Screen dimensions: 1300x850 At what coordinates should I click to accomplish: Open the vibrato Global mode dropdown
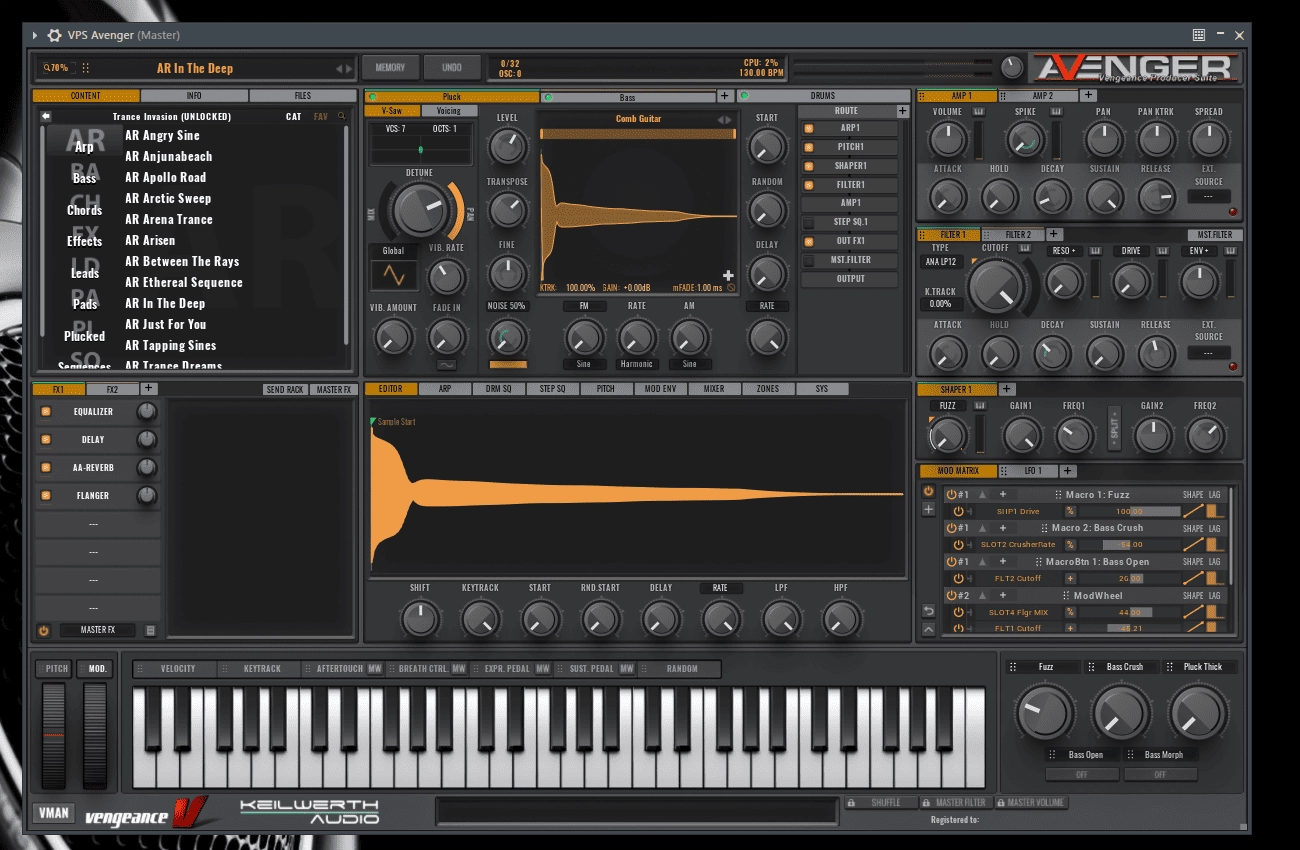[393, 251]
